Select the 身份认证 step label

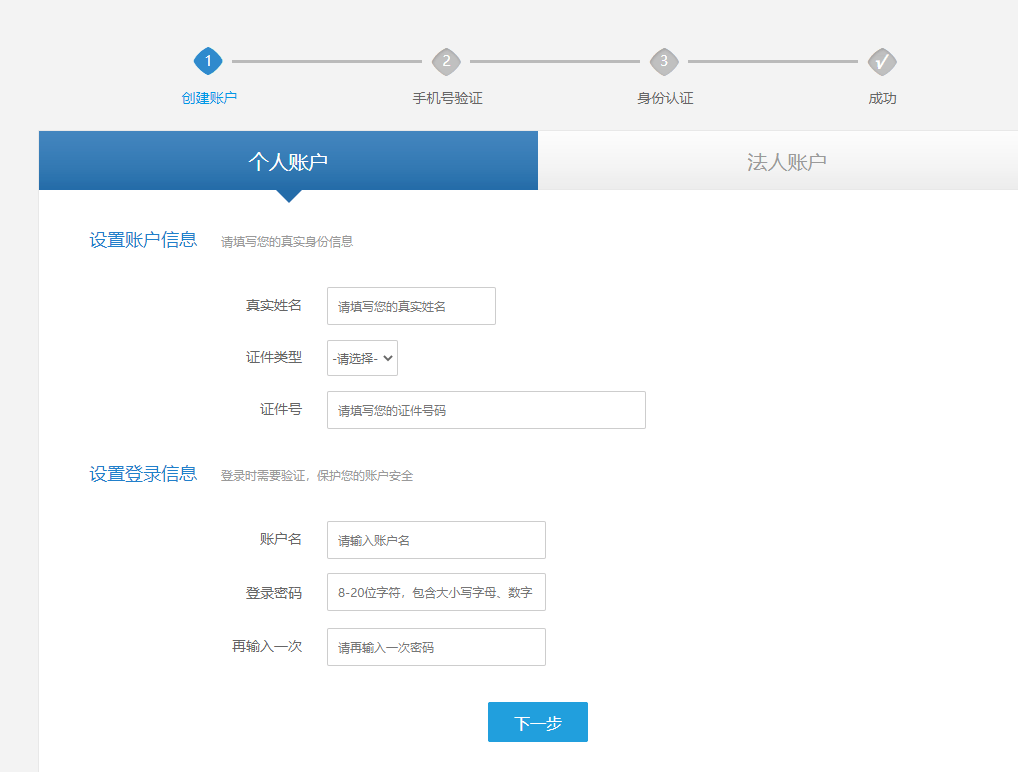pos(665,98)
